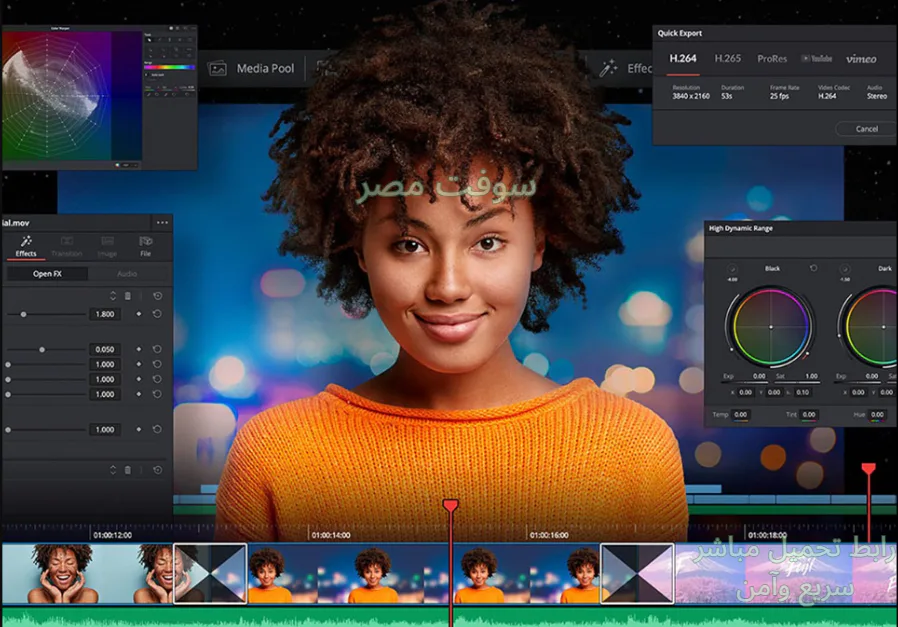Screen dimensions: 898x627
Task: Click the High Dynamic Range panel title
Action: (x=741, y=228)
